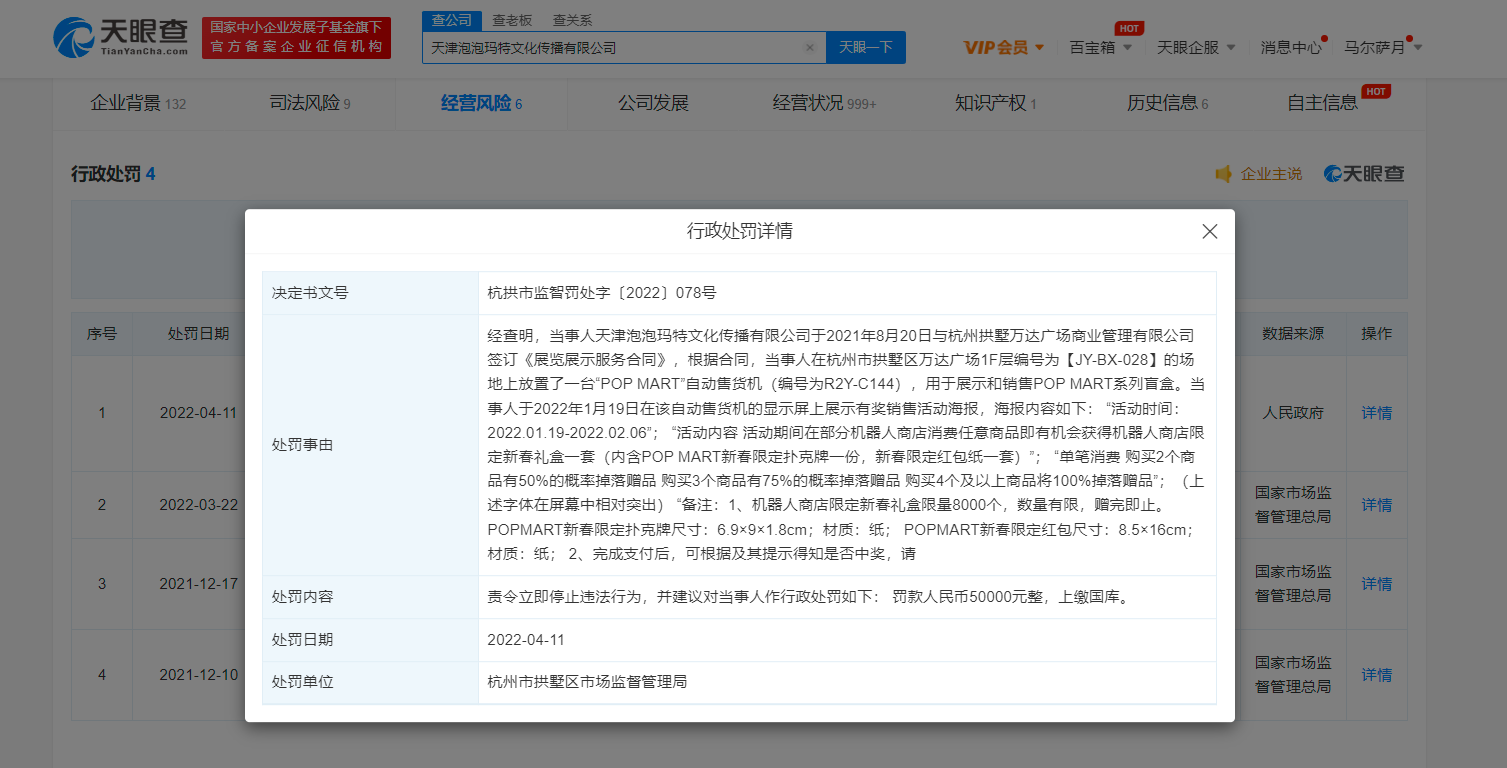Clear the search field text
The width and height of the screenshot is (1507, 768).
pyautogui.click(x=810, y=47)
